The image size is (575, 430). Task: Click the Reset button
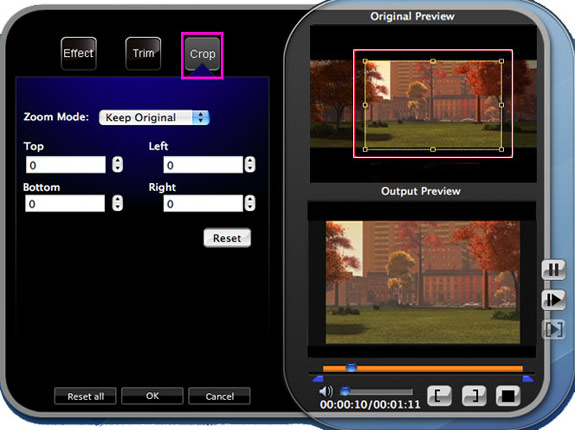(x=227, y=238)
